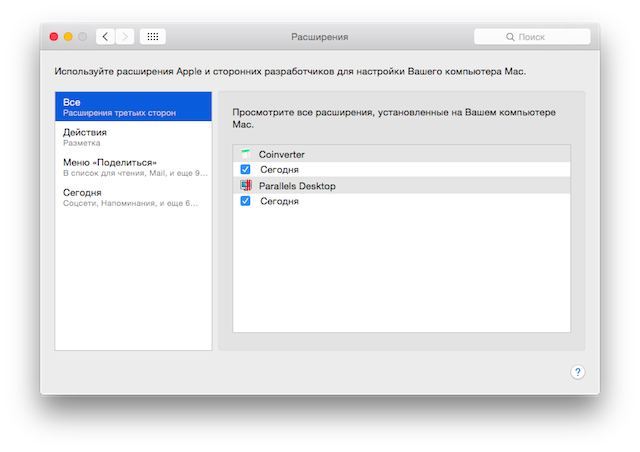The image size is (640, 452).
Task: Click the Расширения window title
Action: click(320, 37)
